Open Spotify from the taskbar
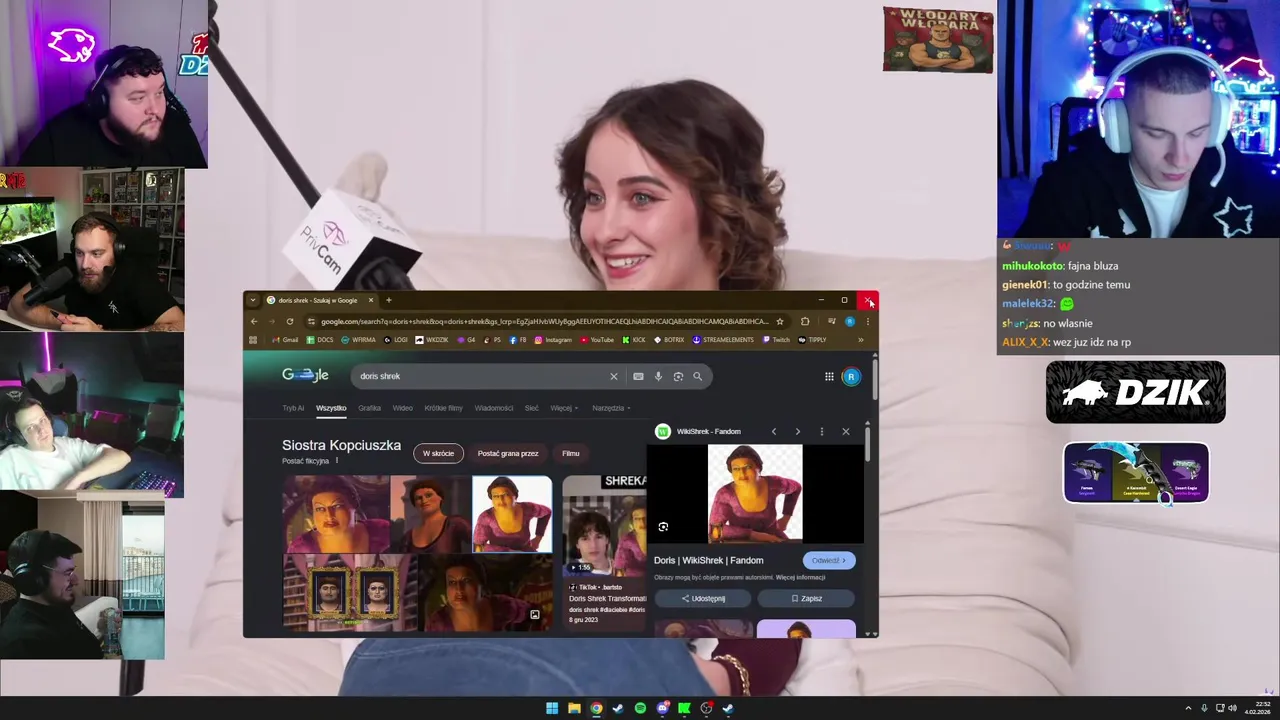The image size is (1280, 720). click(x=640, y=708)
